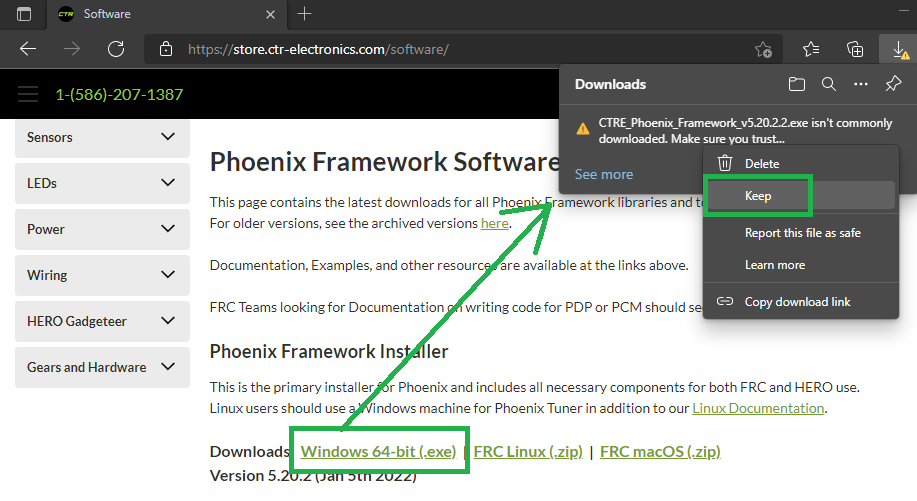
Task: Open a new tab with plus button
Action: (304, 14)
